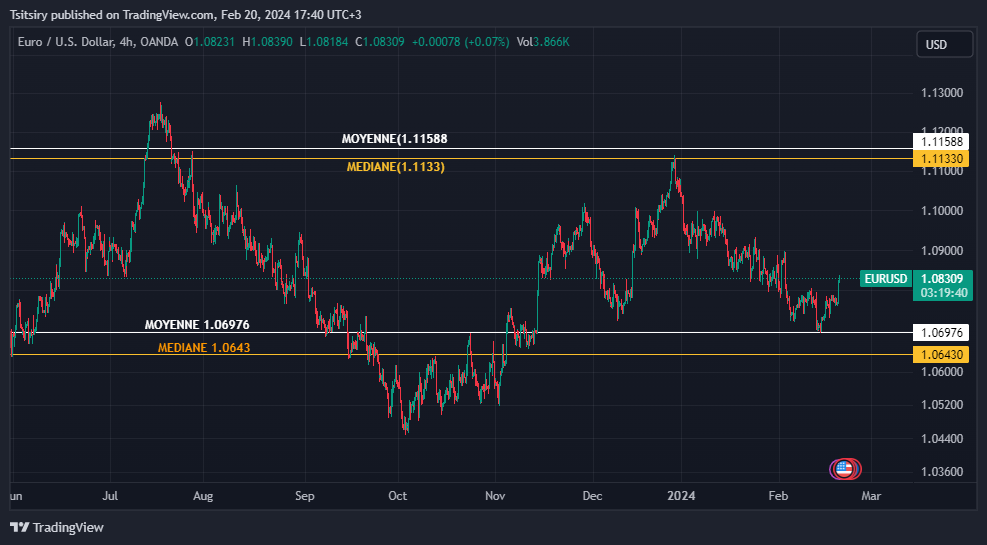Click the 1.06430 orange price axis label
Viewport: 987px width, 545px height.
point(941,354)
